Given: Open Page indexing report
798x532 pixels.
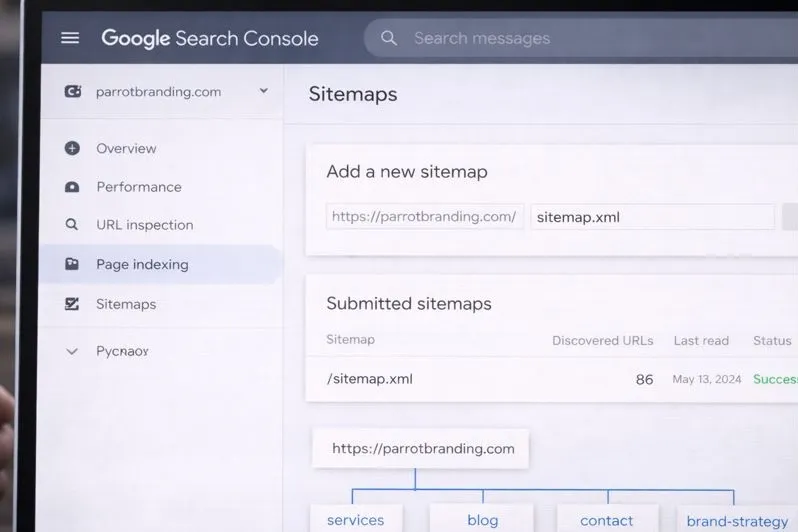Looking at the screenshot, I should (142, 265).
